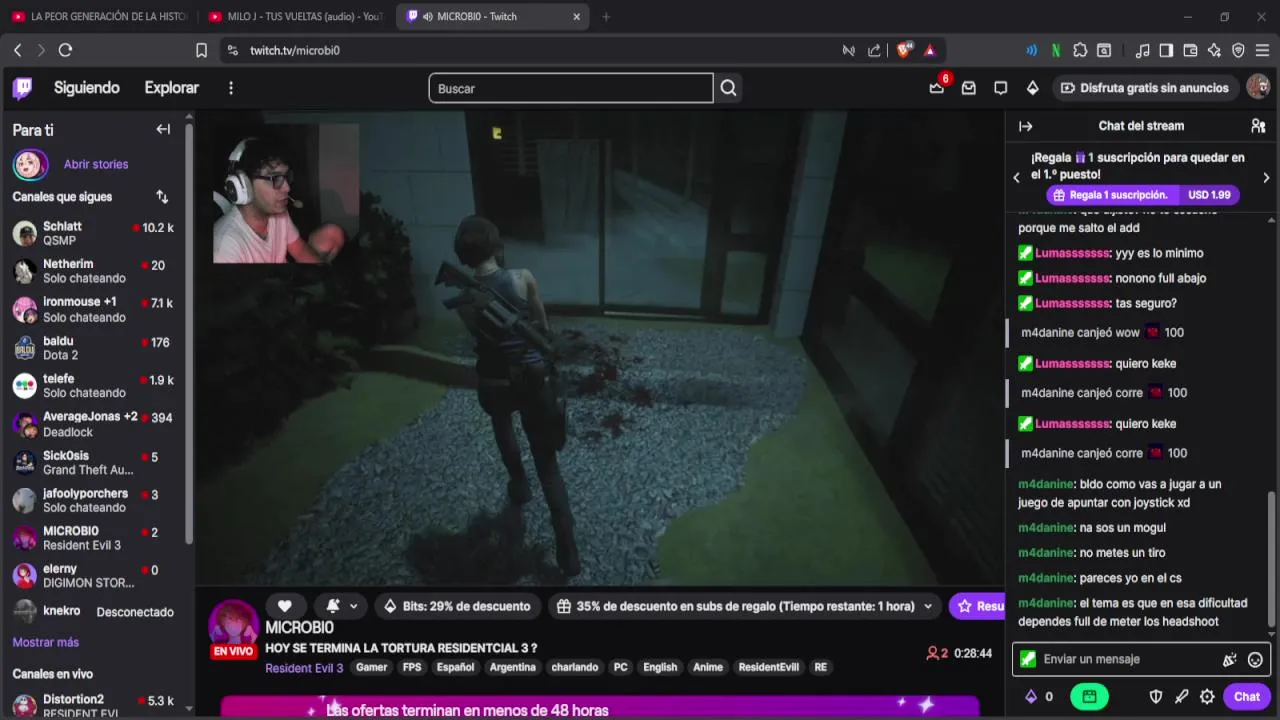Screen dimensions: 1280x720
Task: Select the Anime tag
Action: pyautogui.click(x=708, y=667)
